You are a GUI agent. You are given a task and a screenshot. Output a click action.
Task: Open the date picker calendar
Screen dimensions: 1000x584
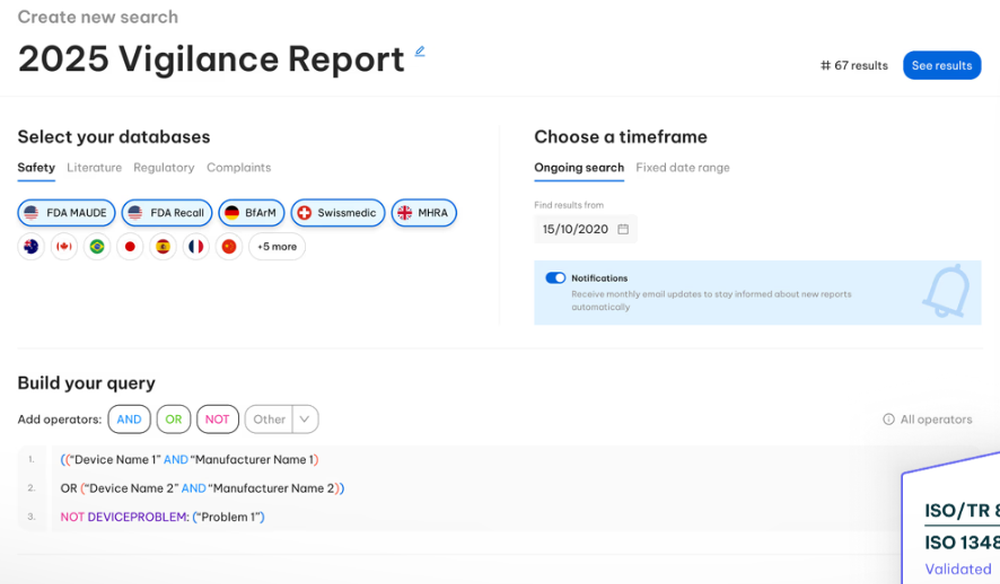624,229
